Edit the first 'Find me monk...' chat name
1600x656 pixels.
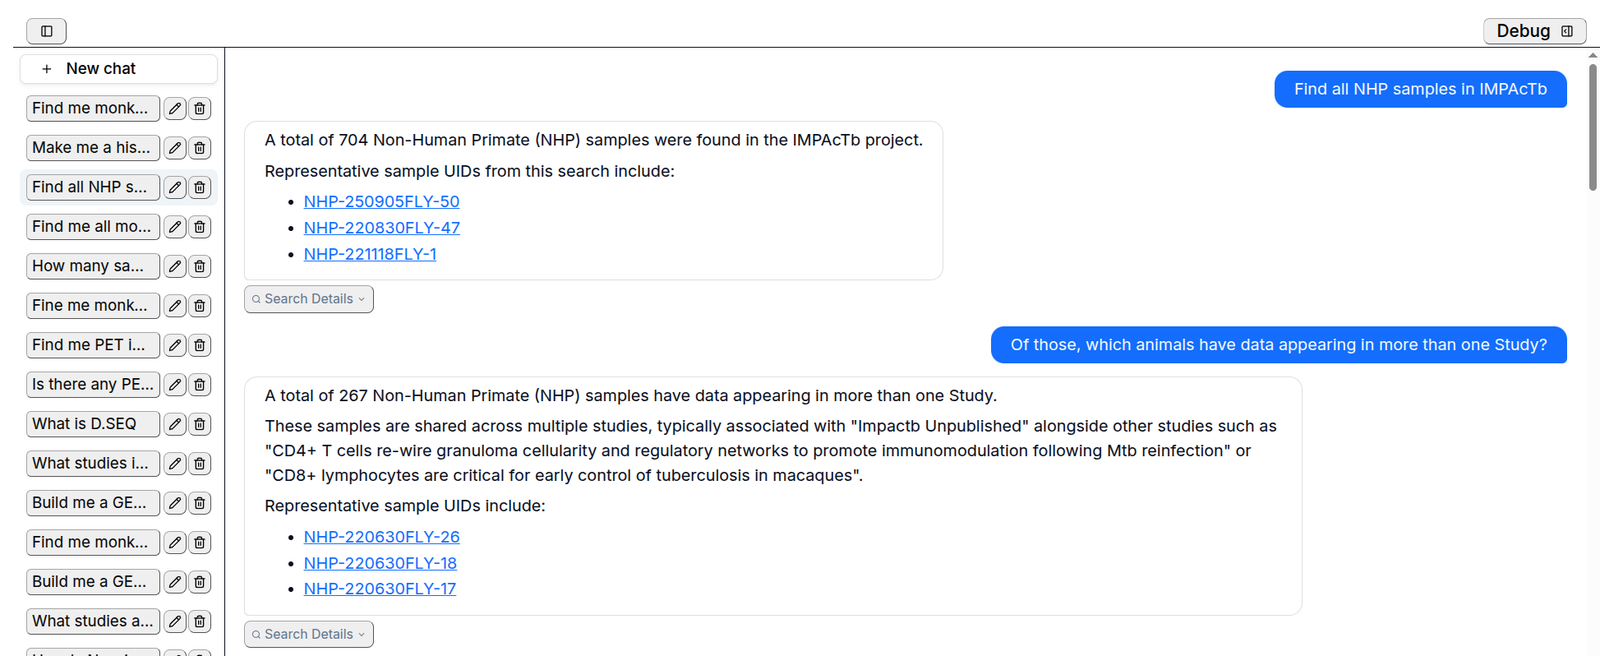pyautogui.click(x=175, y=108)
